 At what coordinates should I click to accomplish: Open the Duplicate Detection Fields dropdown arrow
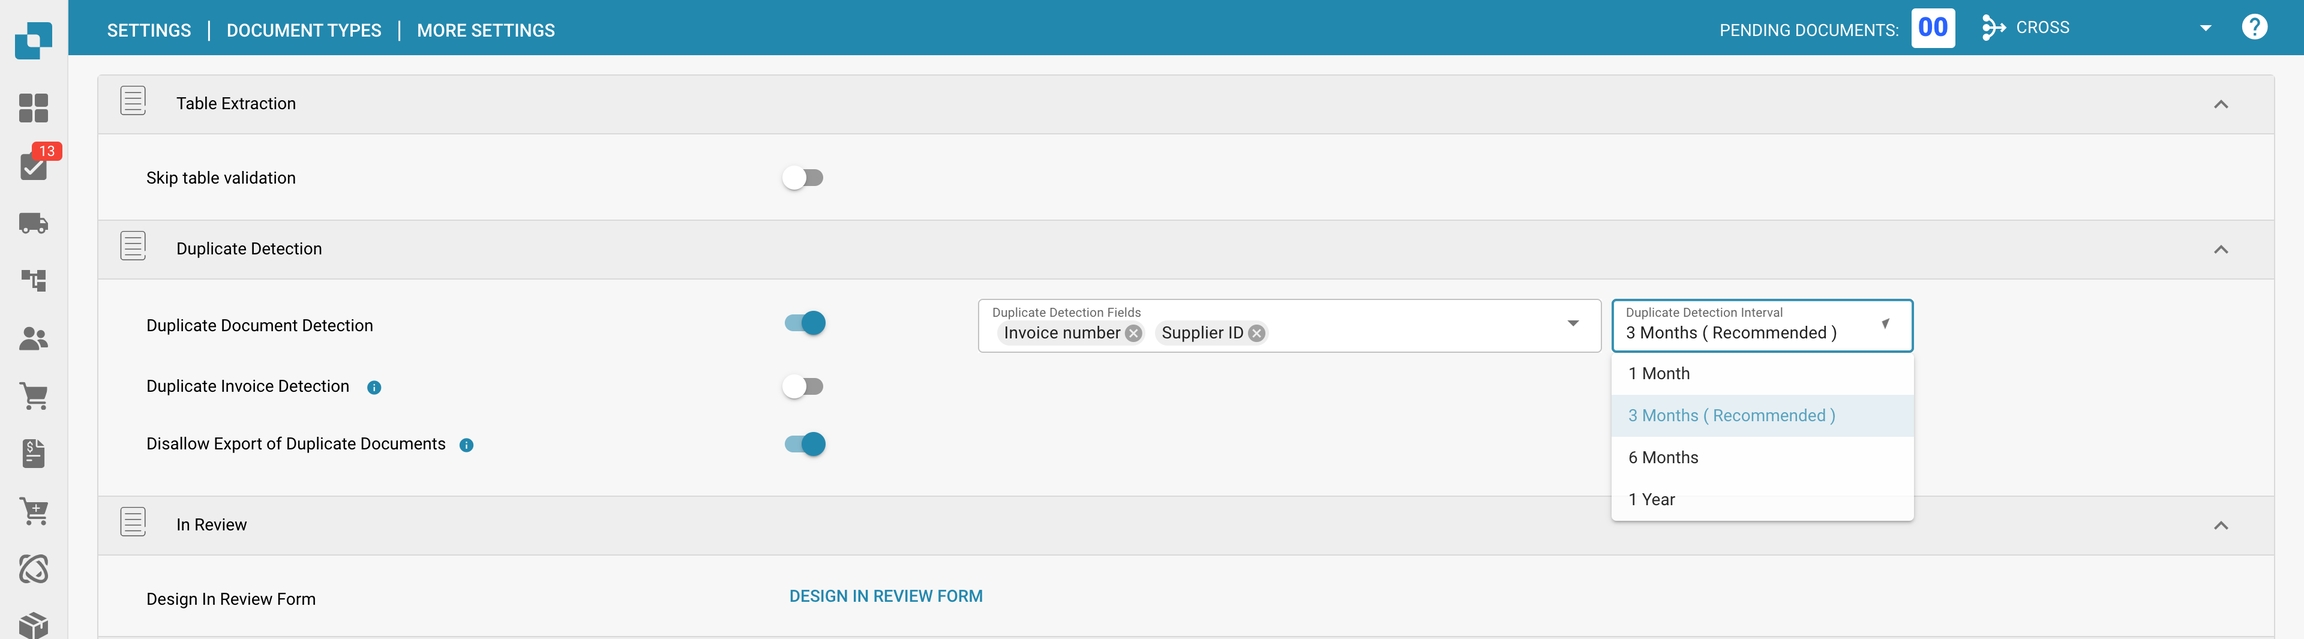[1572, 324]
